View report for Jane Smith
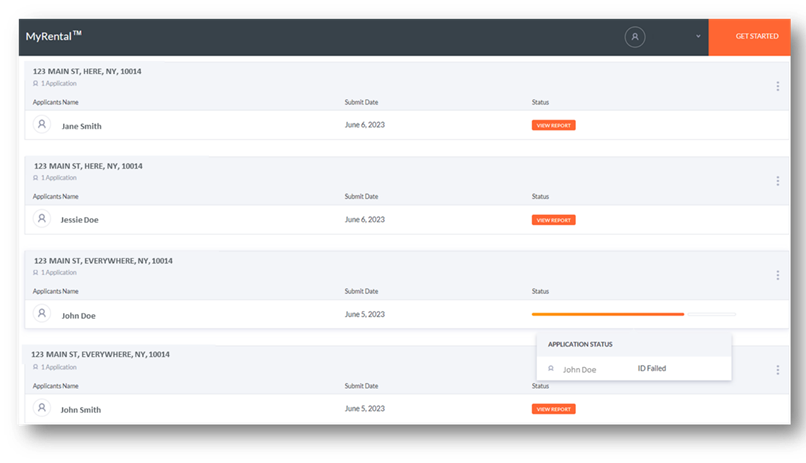This screenshot has width=806, height=463. click(x=554, y=125)
